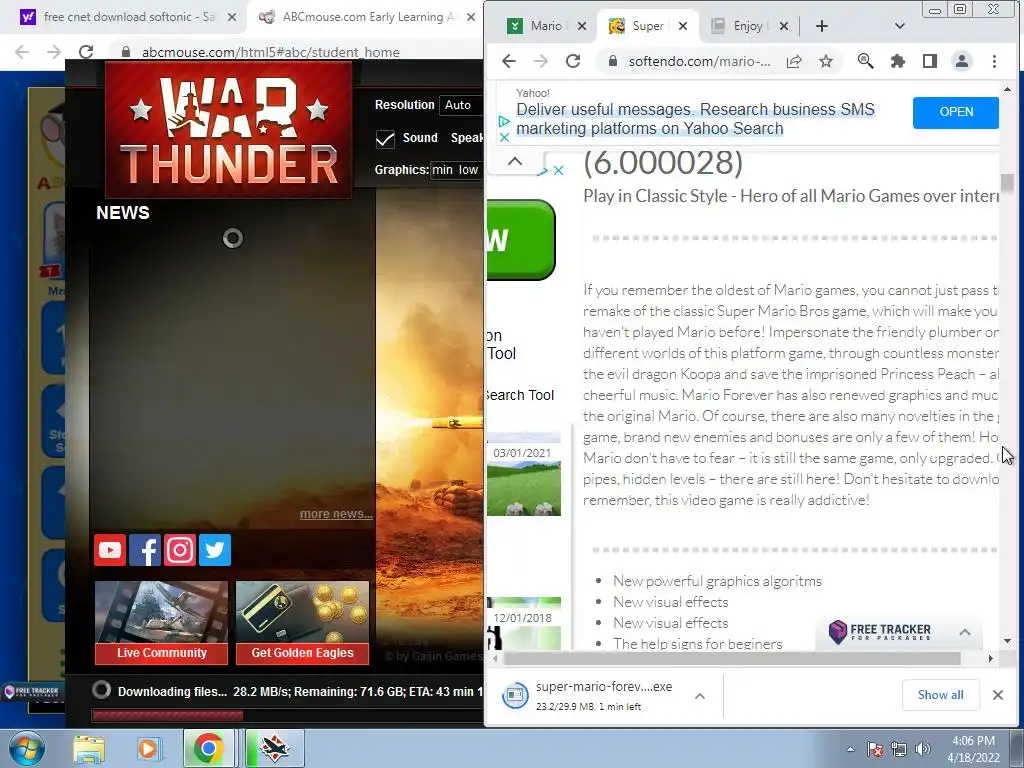Click the horizontal scrollbar on softendo page
Viewport: 1024px width, 768px height.
click(731, 658)
